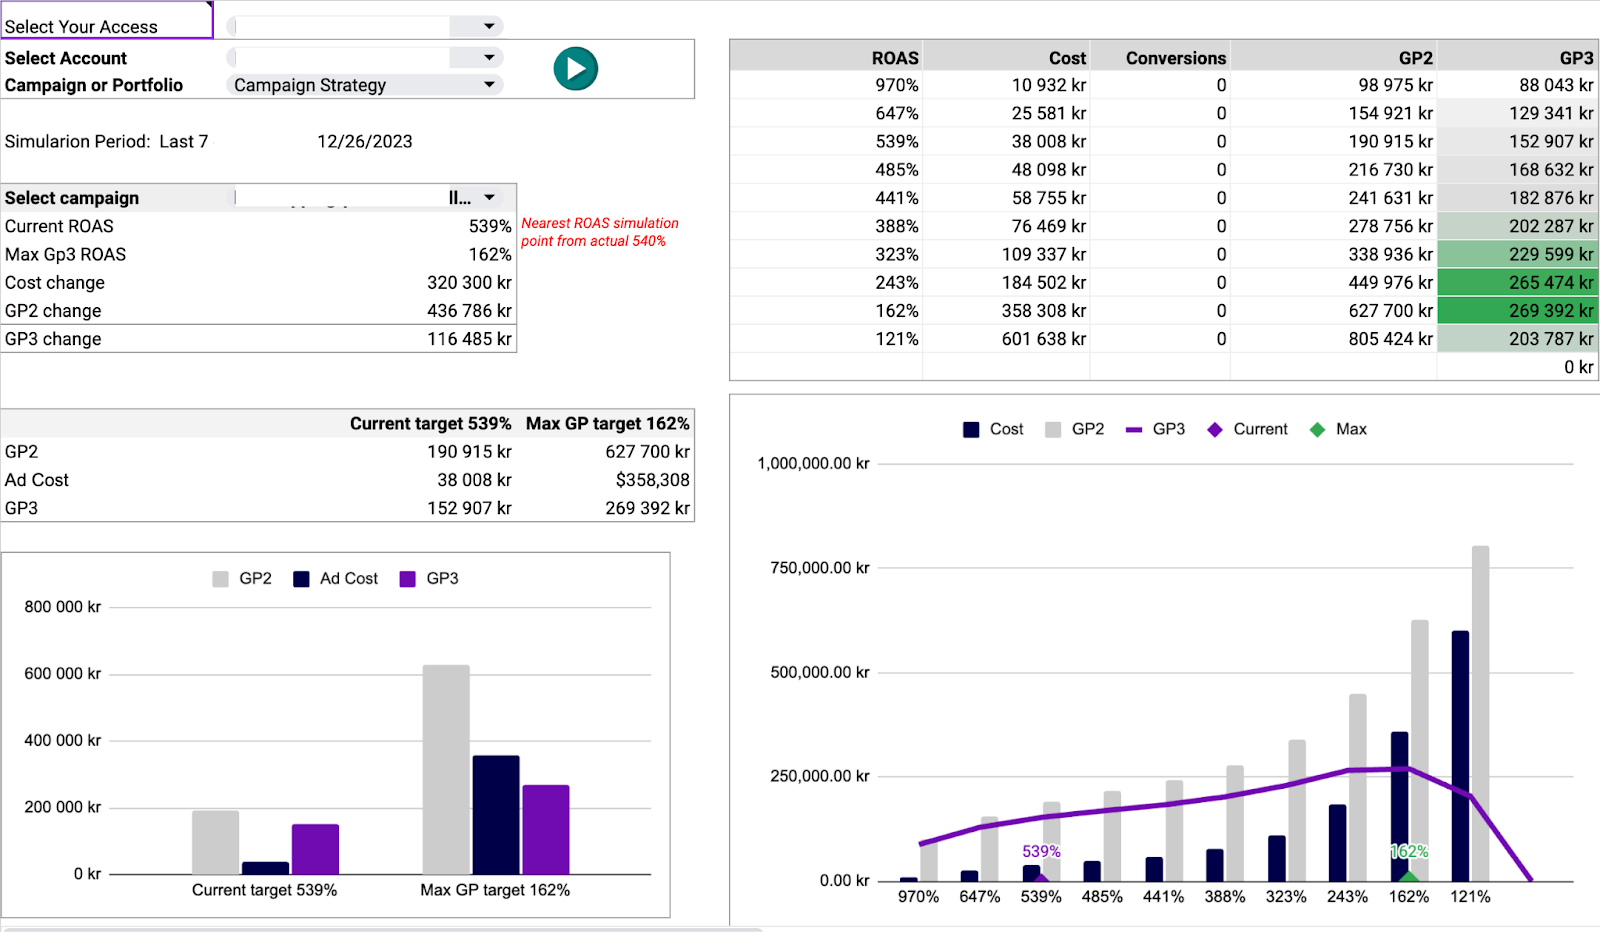The image size is (1600, 932).
Task: Click the 'Current target 539%' column header
Action: pos(430,423)
